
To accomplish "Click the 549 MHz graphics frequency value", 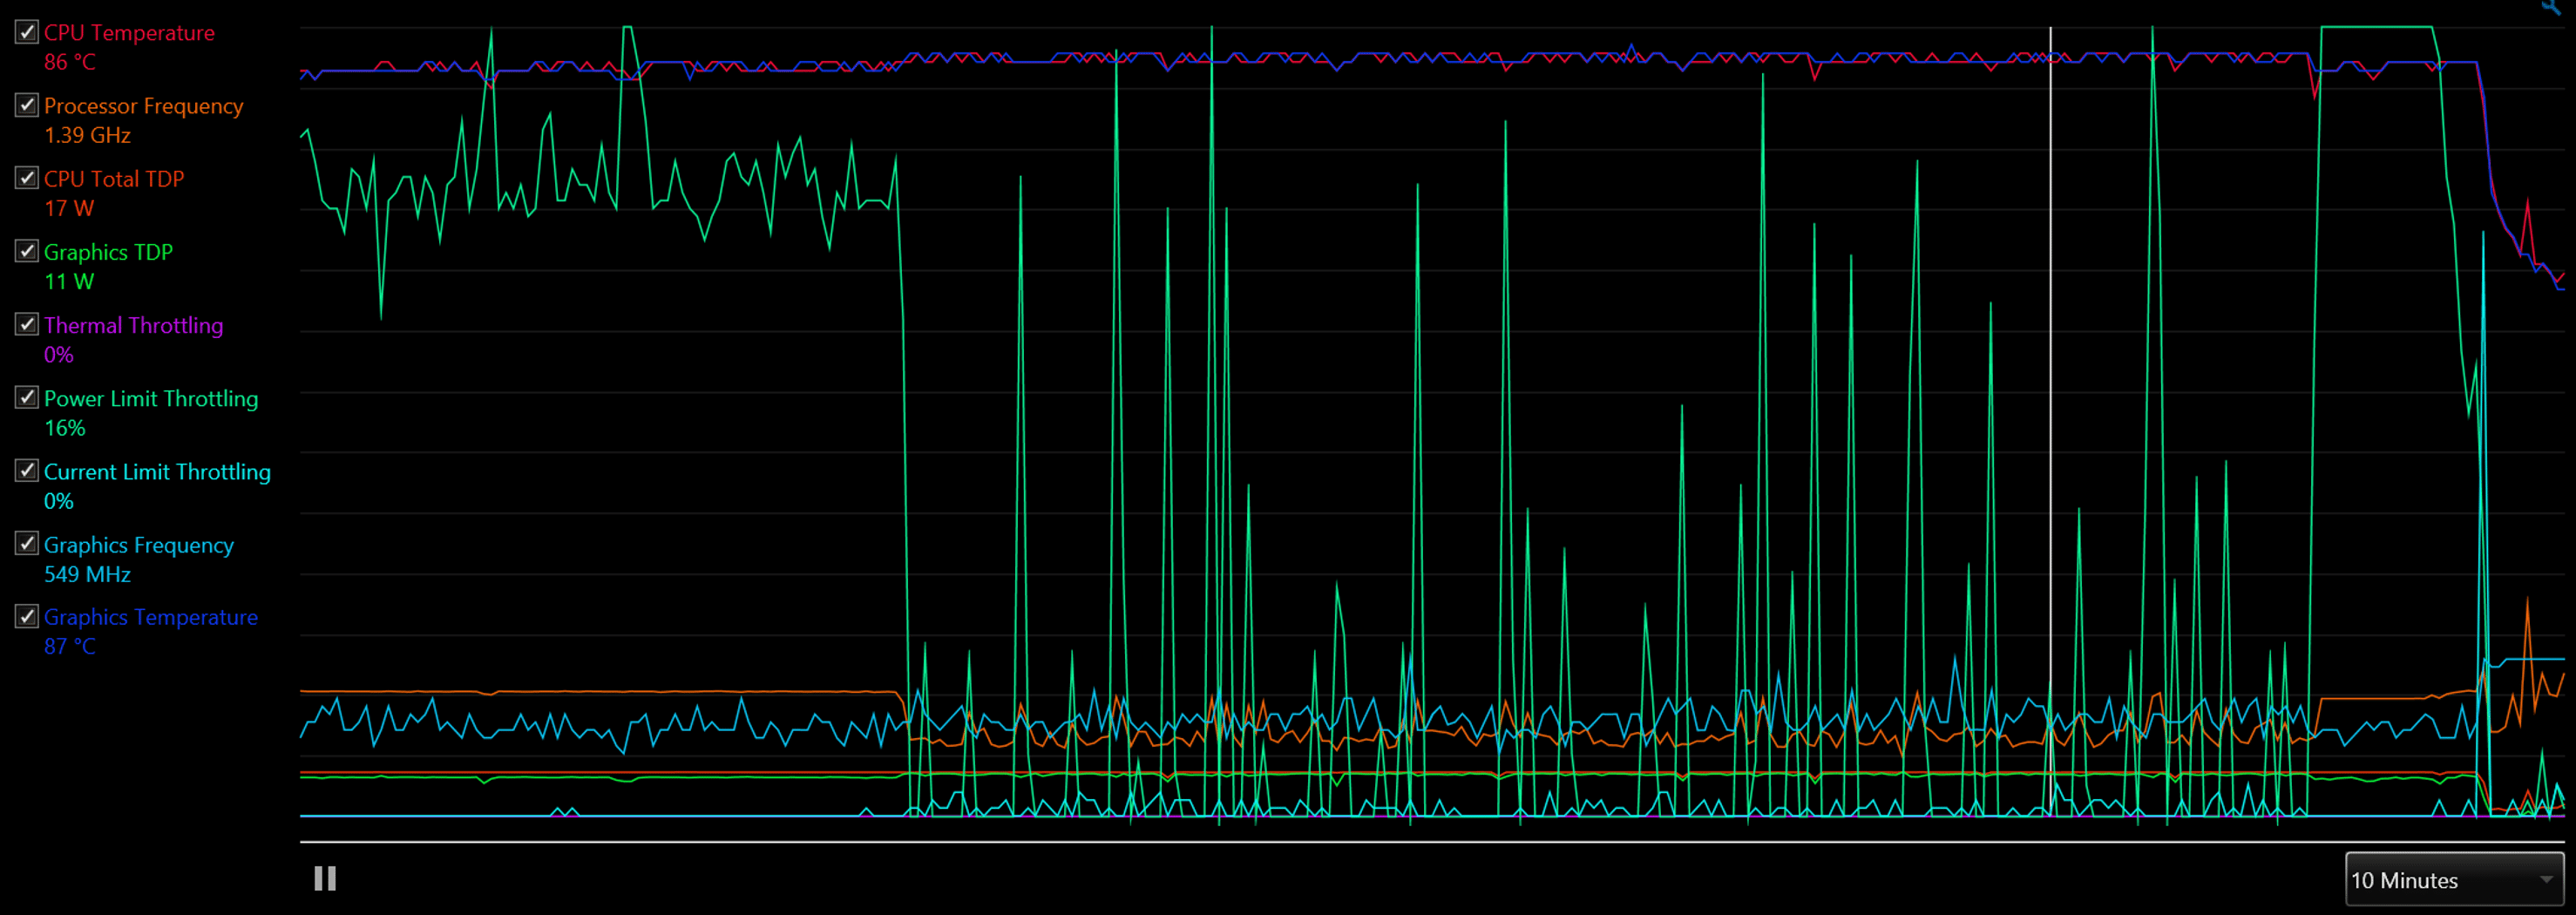I will [x=87, y=574].
